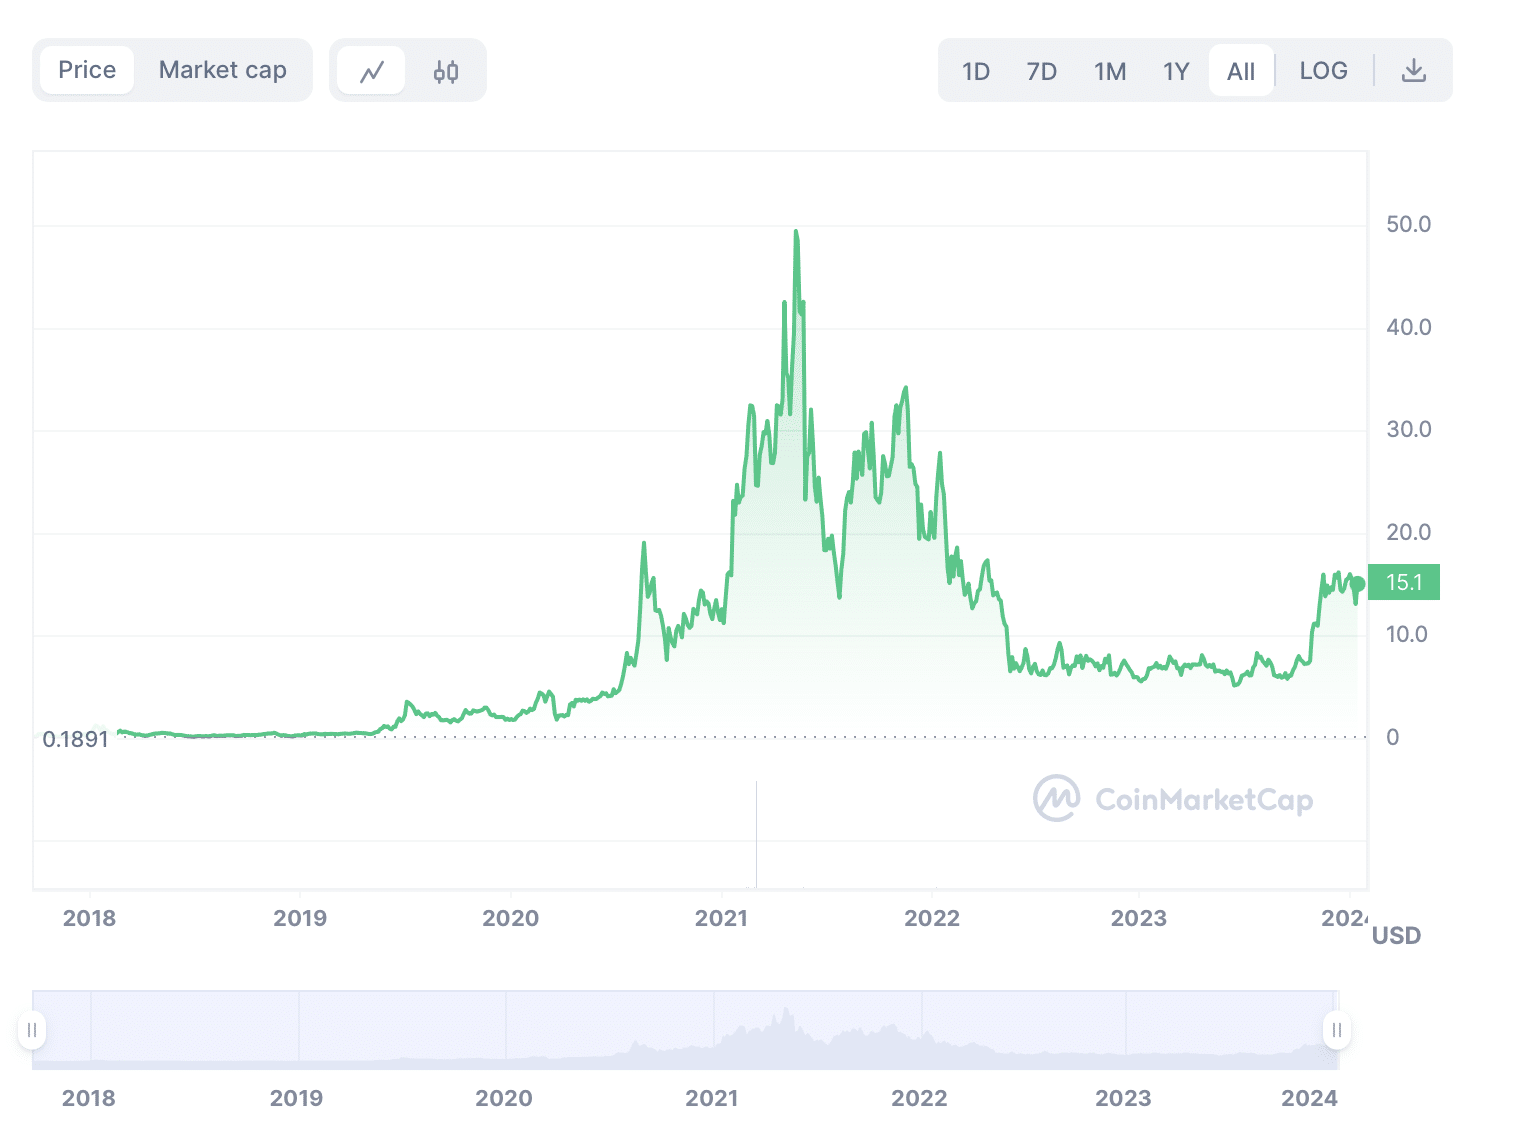Click the 10.0 price axis label
The height and width of the screenshot is (1138, 1520).
click(x=1406, y=634)
